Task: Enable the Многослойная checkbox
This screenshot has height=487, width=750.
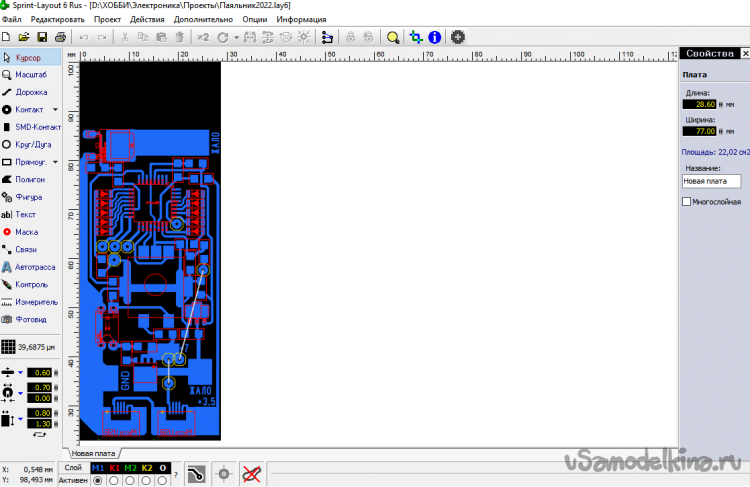Action: tap(686, 201)
